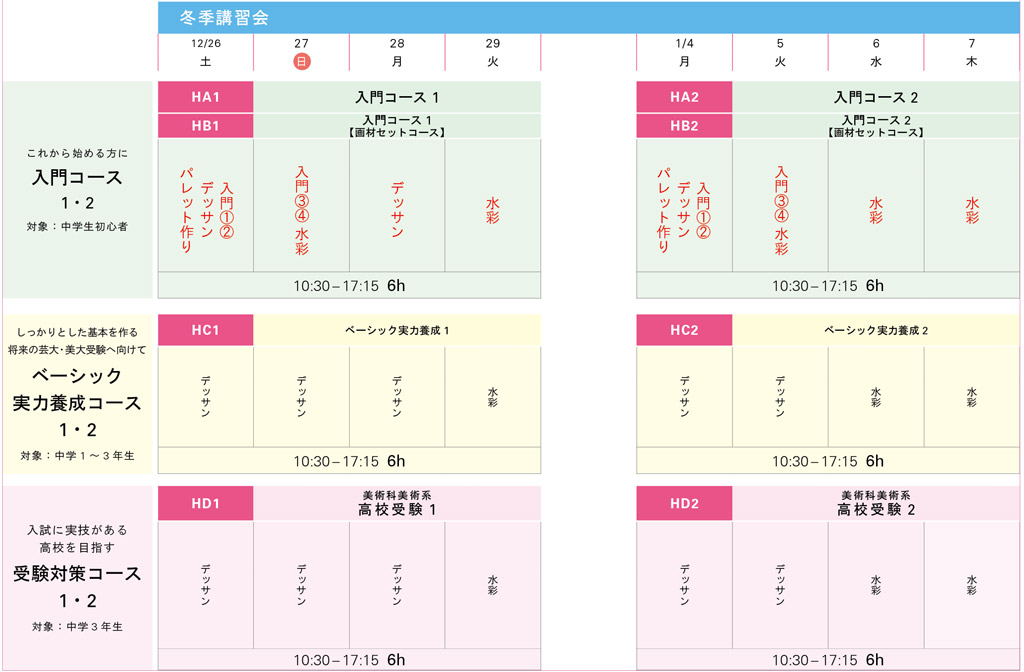
Task: Click the 1/4 月 date header
Action: [684, 52]
